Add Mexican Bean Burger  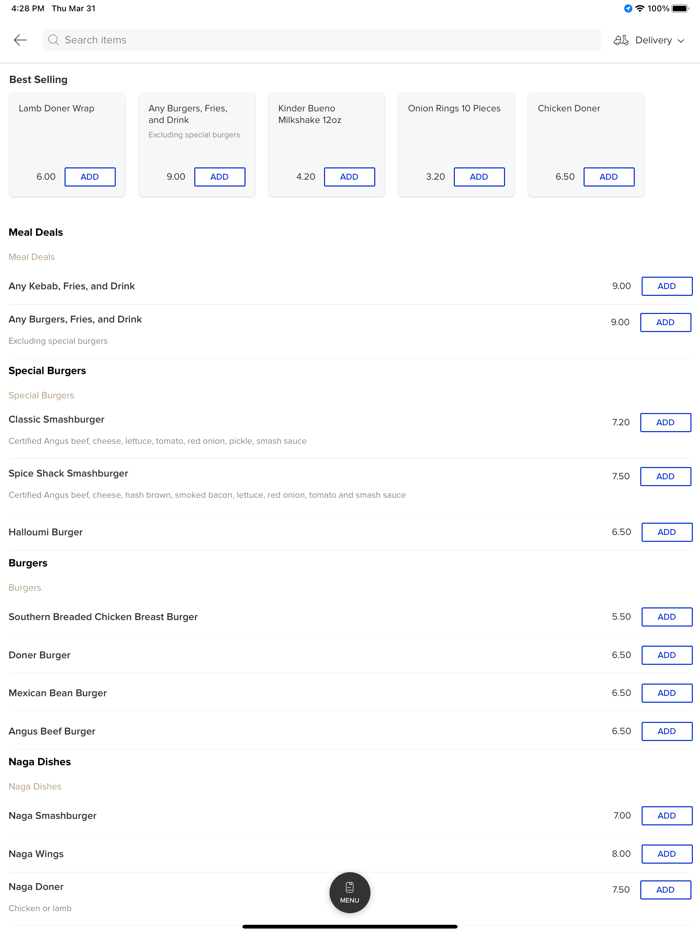click(666, 693)
